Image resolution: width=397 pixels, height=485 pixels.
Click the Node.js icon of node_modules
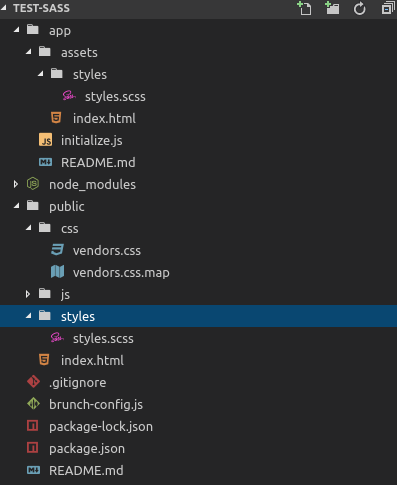click(33, 184)
